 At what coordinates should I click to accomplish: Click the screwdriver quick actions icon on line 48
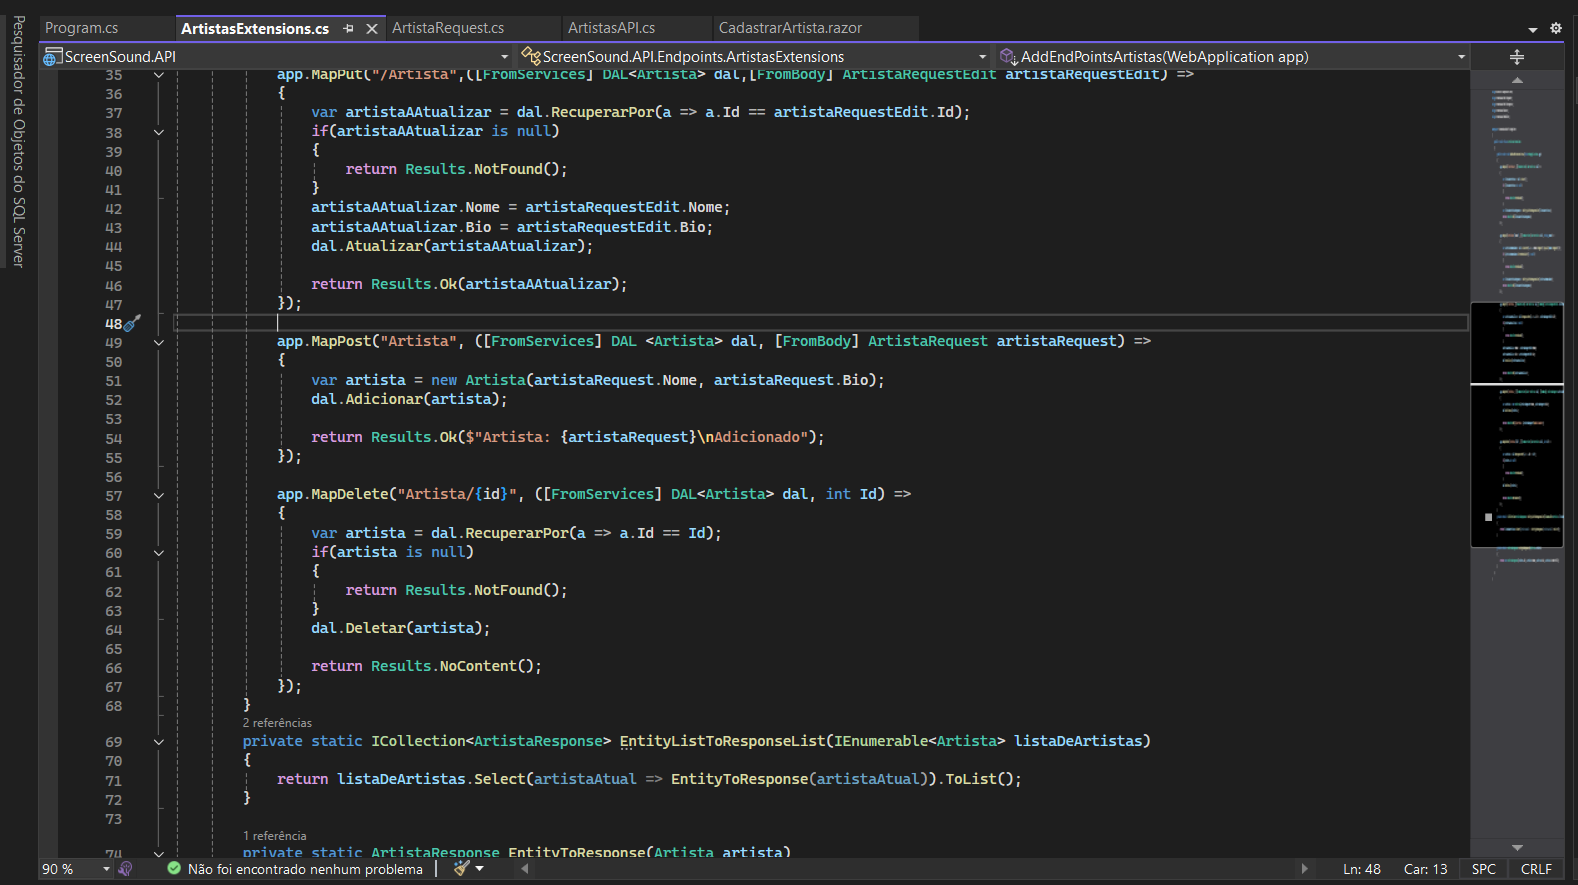132,323
